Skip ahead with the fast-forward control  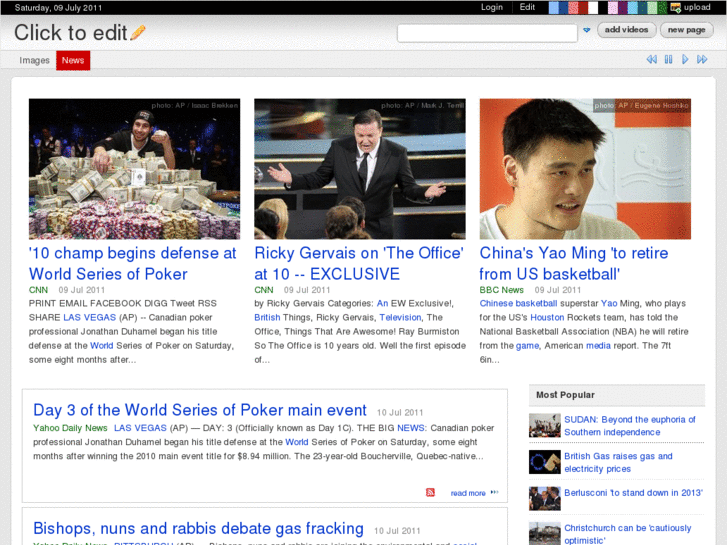click(x=703, y=60)
